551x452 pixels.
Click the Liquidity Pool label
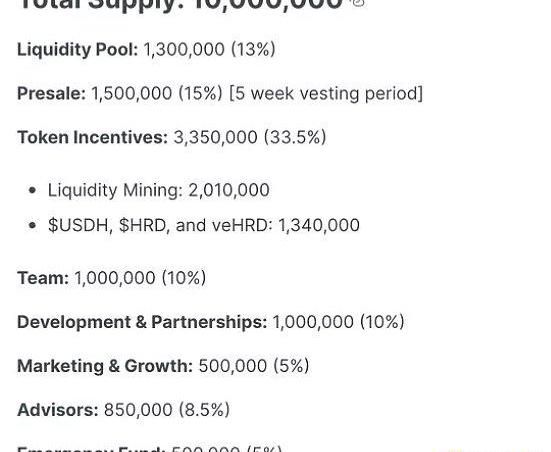78,50
